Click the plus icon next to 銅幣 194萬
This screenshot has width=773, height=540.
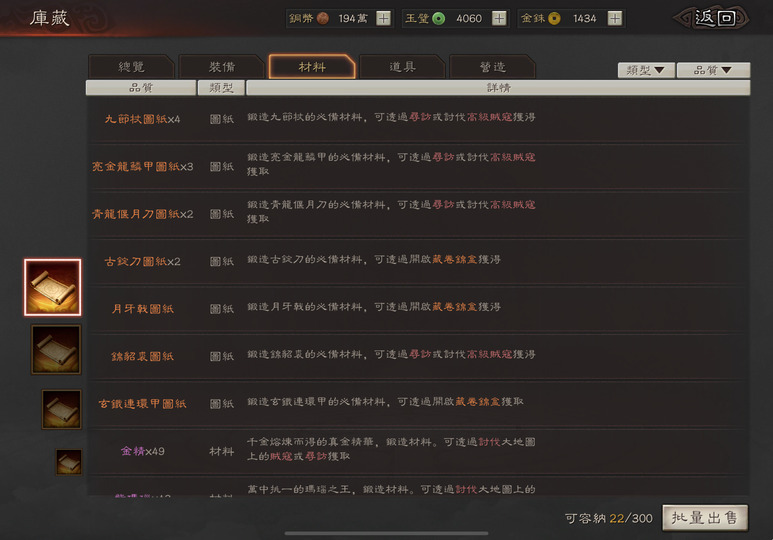tap(383, 18)
